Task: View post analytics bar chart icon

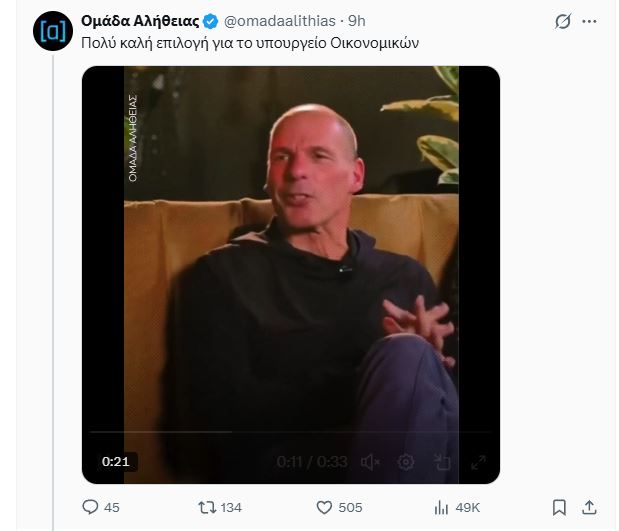Action: (441, 507)
